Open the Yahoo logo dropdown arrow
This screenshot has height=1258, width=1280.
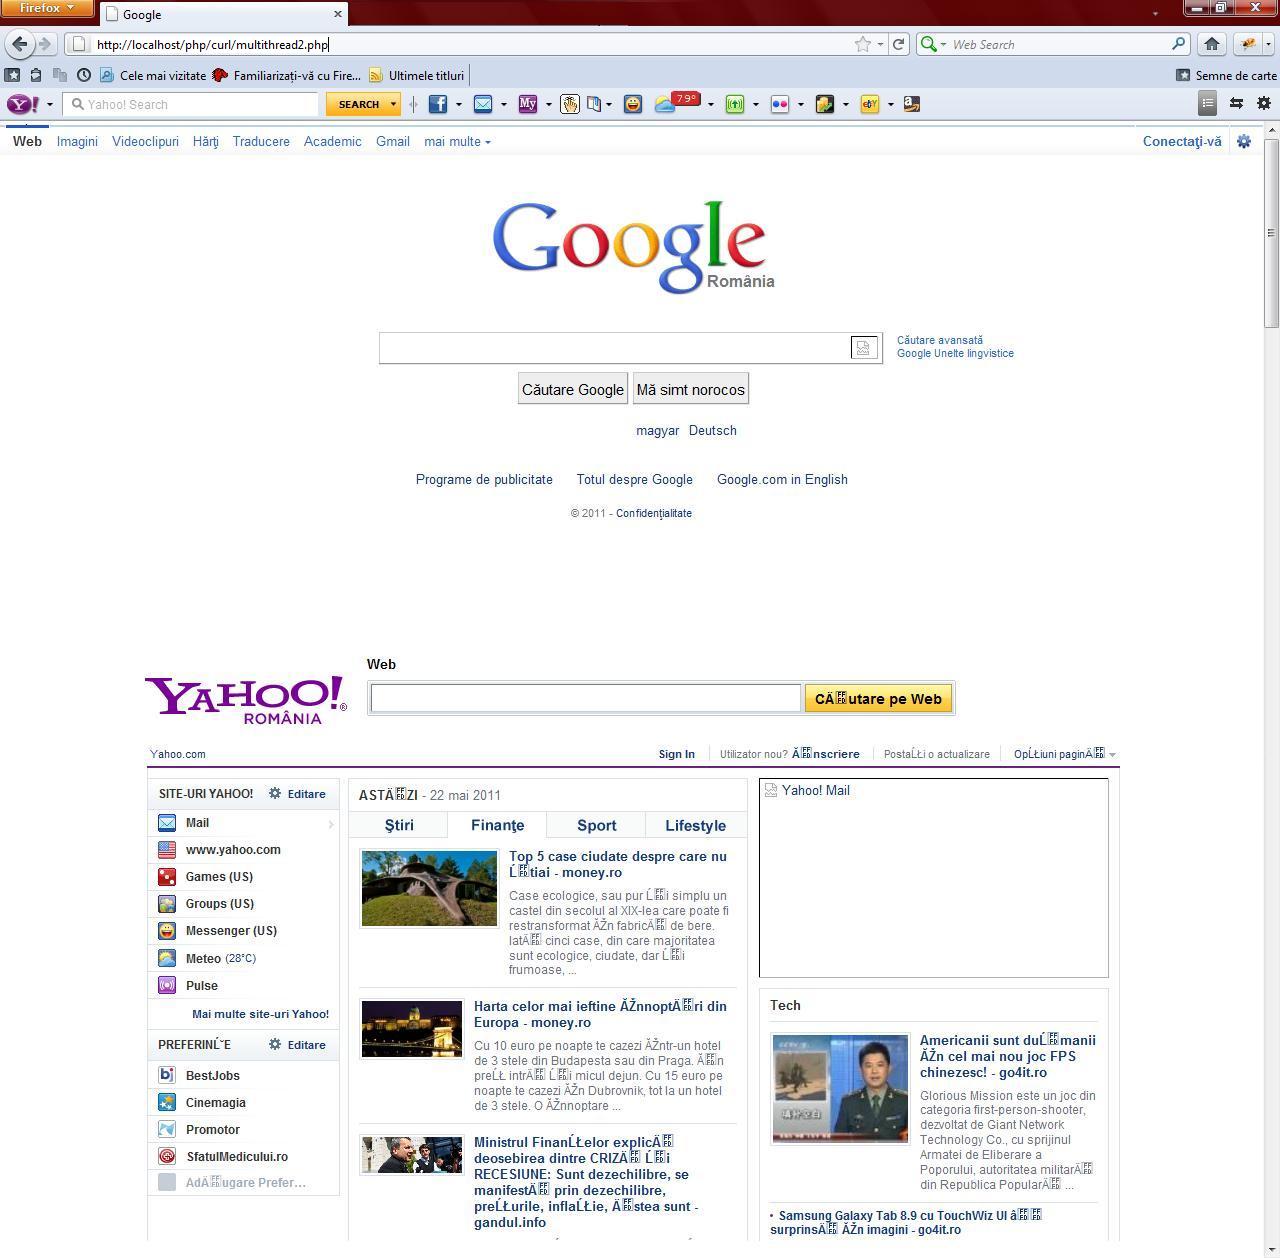[50, 104]
